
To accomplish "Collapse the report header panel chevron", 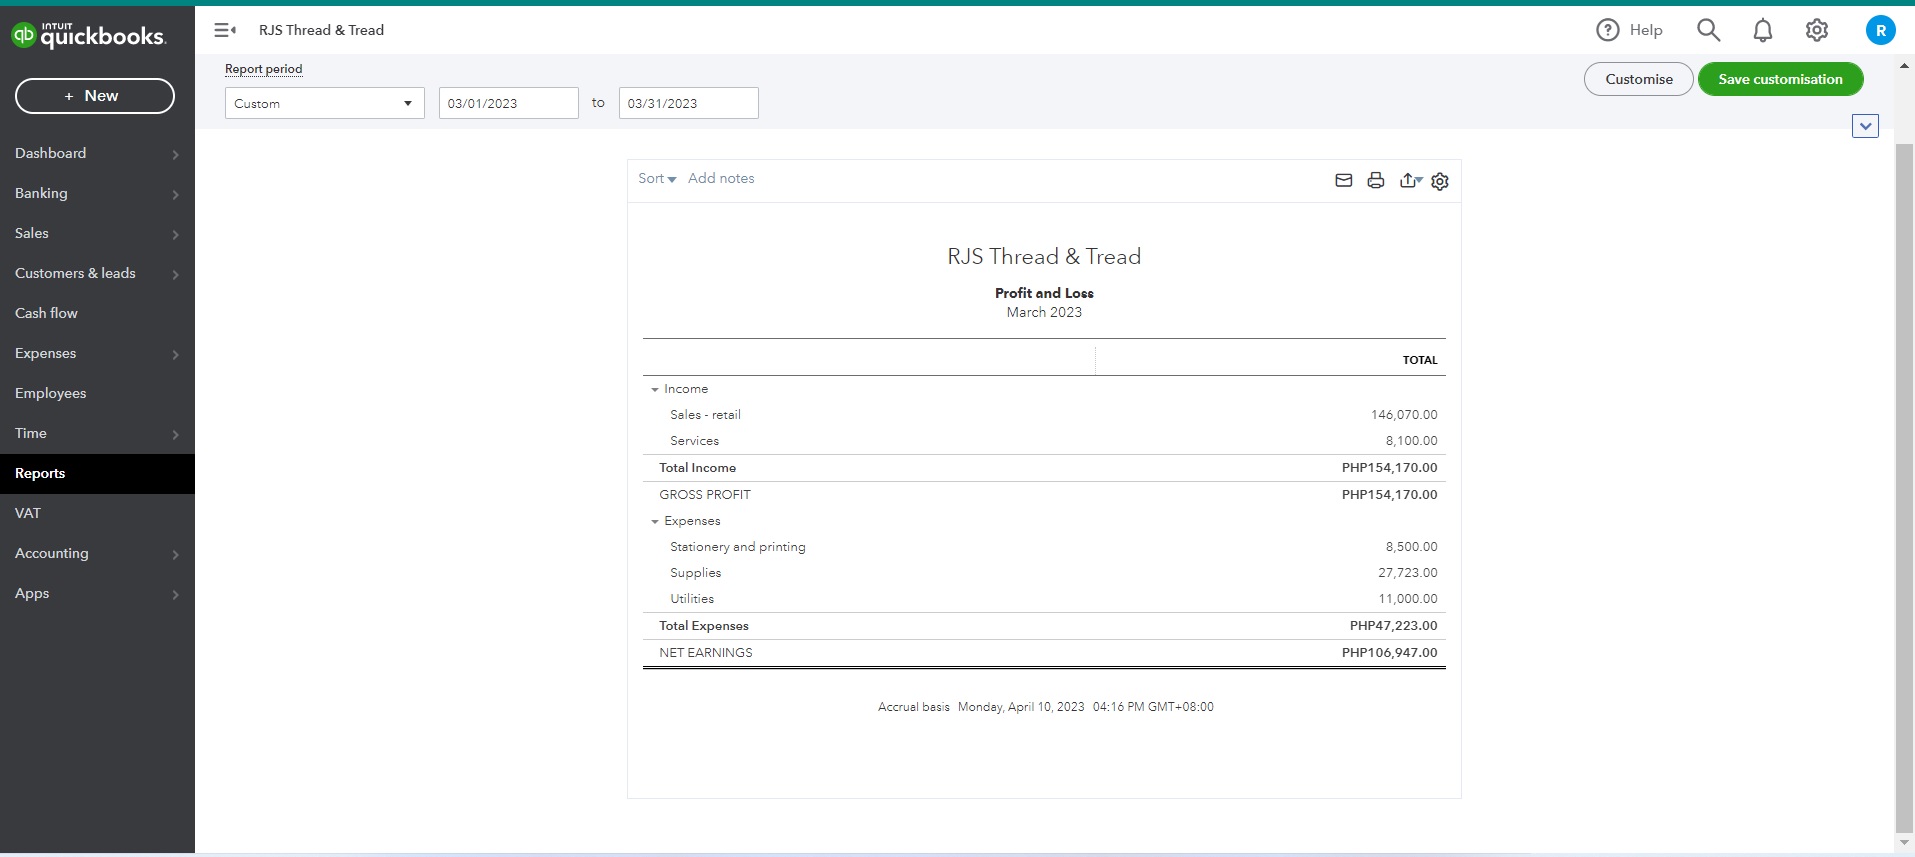I will (x=1865, y=126).
